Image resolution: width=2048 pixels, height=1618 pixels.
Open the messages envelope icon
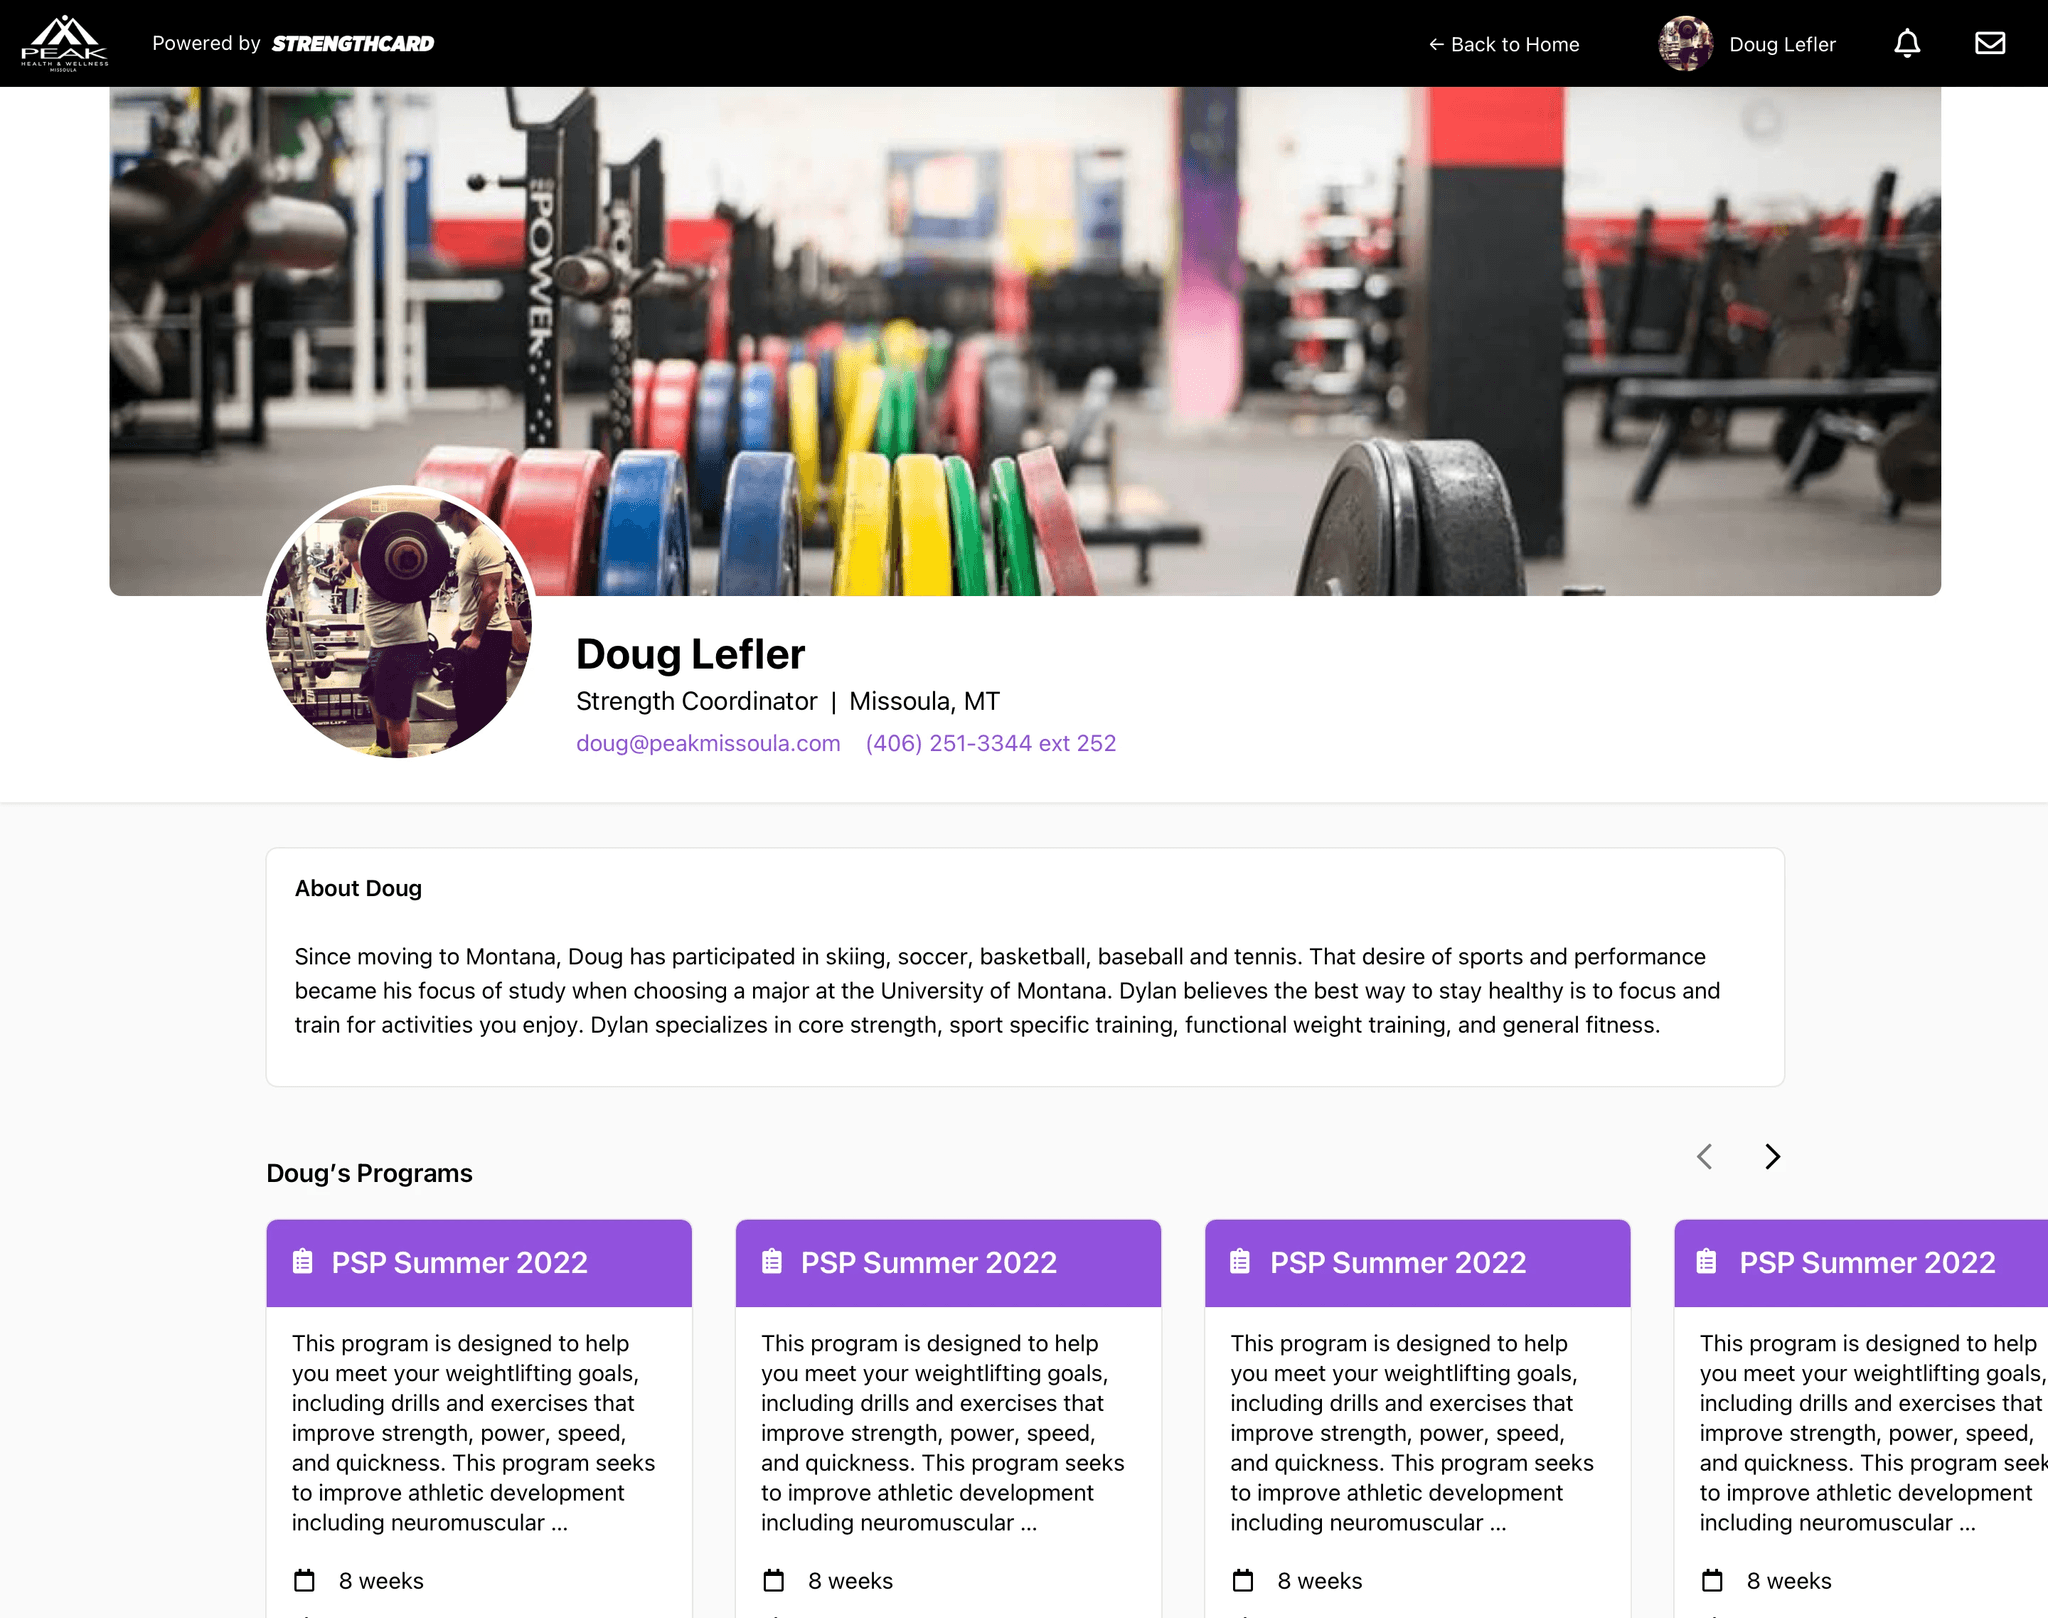1990,43
